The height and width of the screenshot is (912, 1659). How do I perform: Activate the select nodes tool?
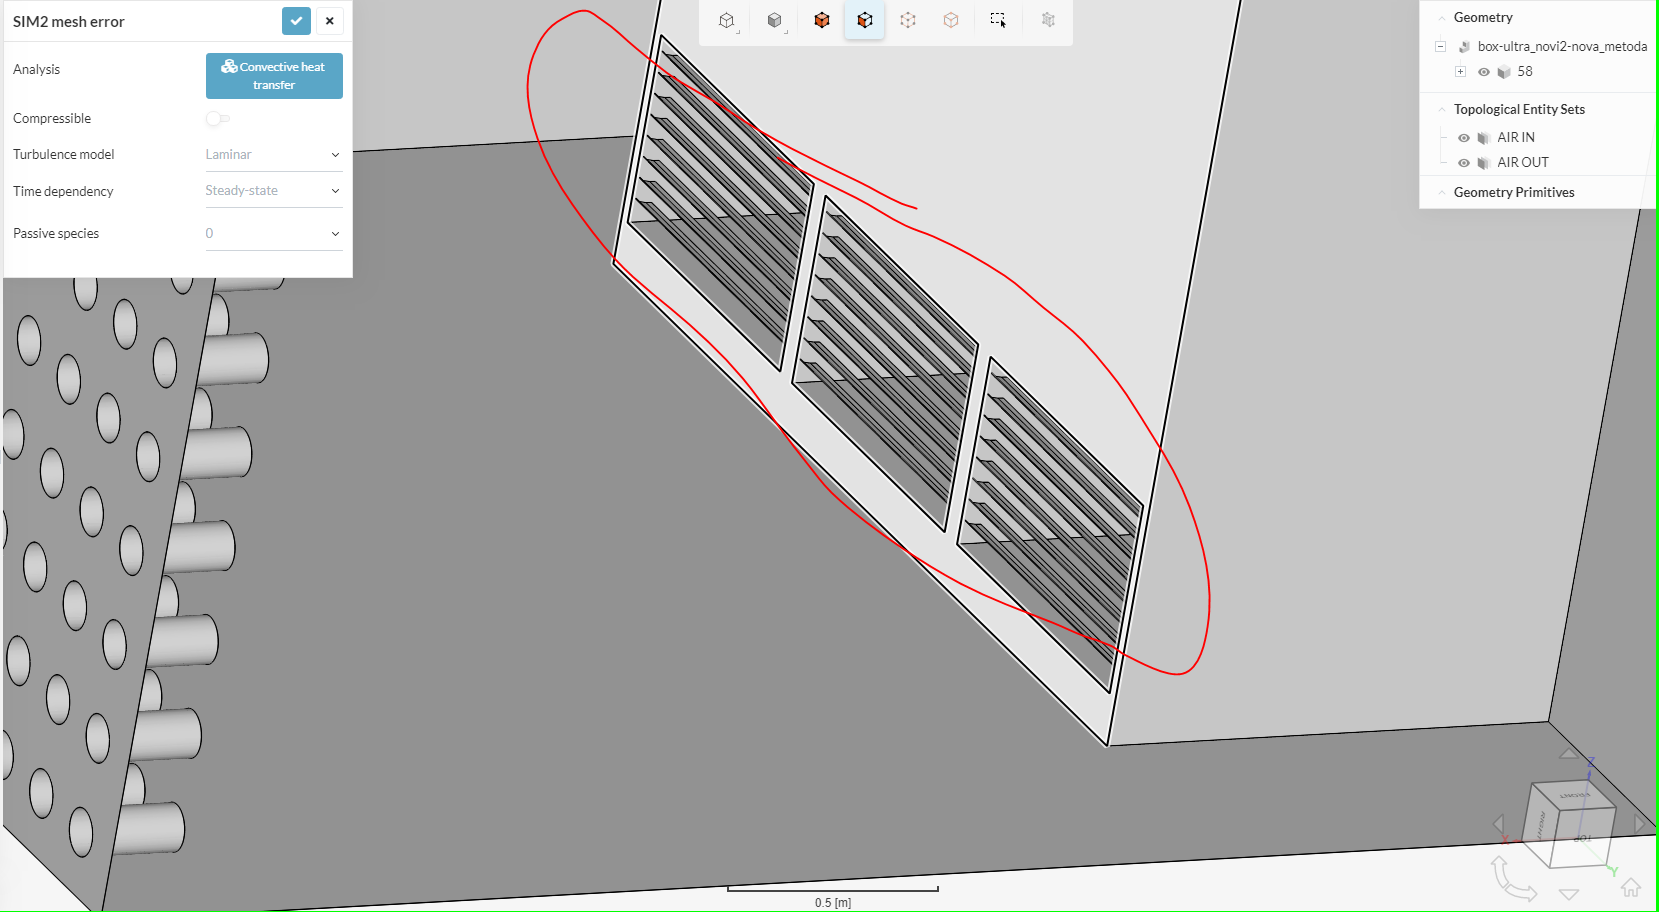[951, 20]
